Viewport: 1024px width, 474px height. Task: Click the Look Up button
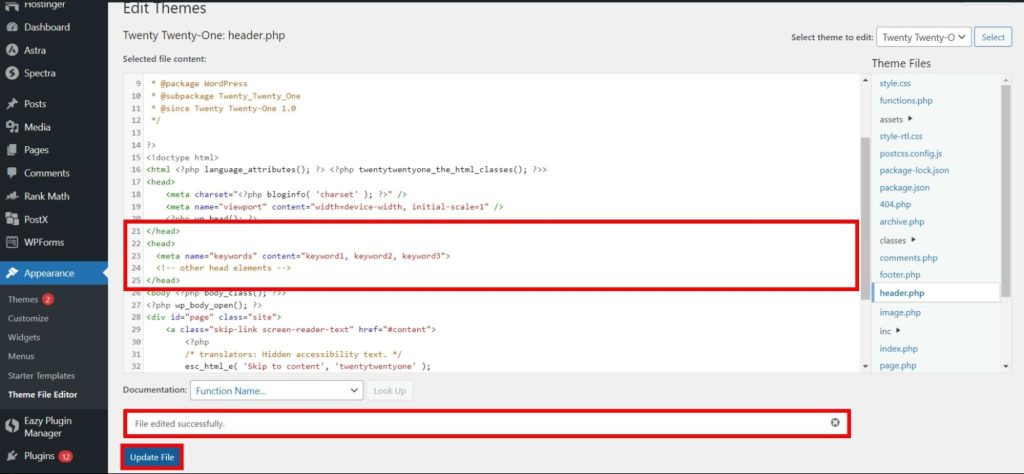click(389, 390)
